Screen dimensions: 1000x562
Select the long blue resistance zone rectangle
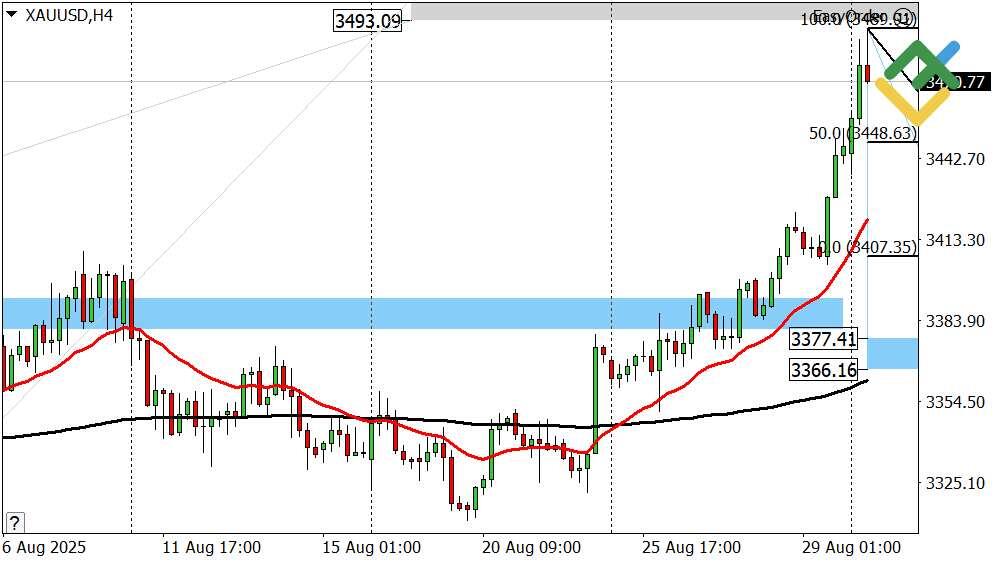click(420, 312)
